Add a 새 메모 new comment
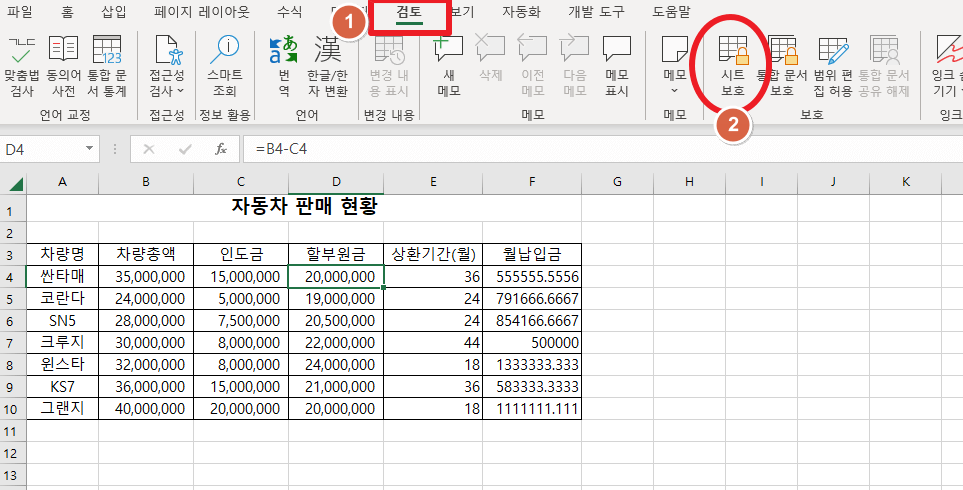The image size is (963, 490). (449, 66)
